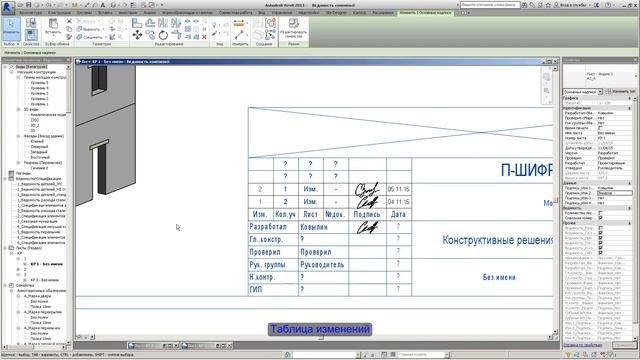
Task: Click the drawing view horizontal scrollbar
Action: pyautogui.click(x=321, y=337)
